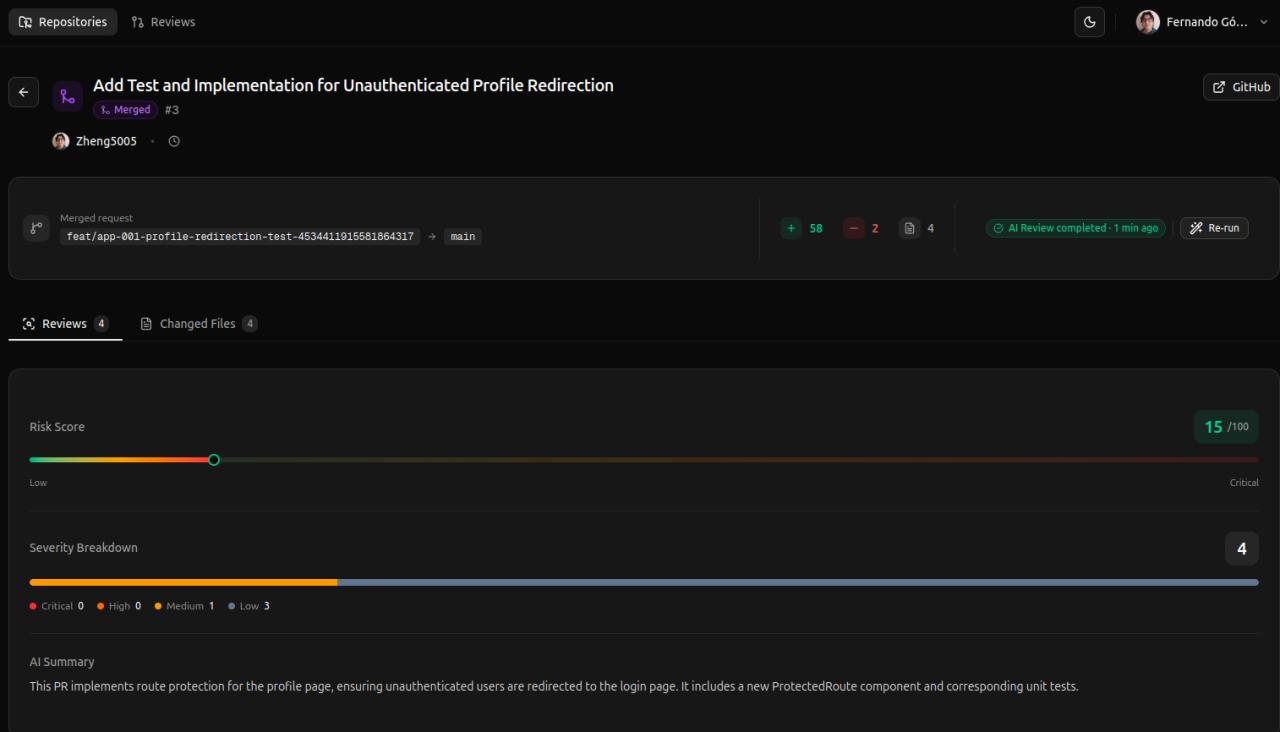The height and width of the screenshot is (732, 1280).
Task: Click the files changed document icon
Action: pos(909,228)
